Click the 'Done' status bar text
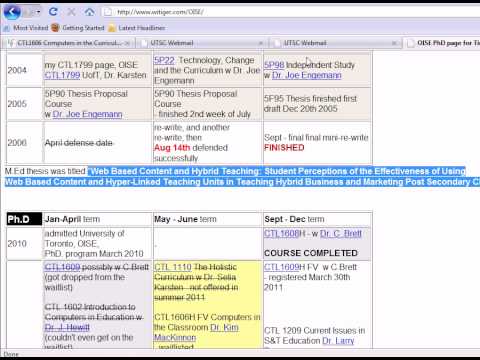480x360 pixels. pyautogui.click(x=11, y=354)
